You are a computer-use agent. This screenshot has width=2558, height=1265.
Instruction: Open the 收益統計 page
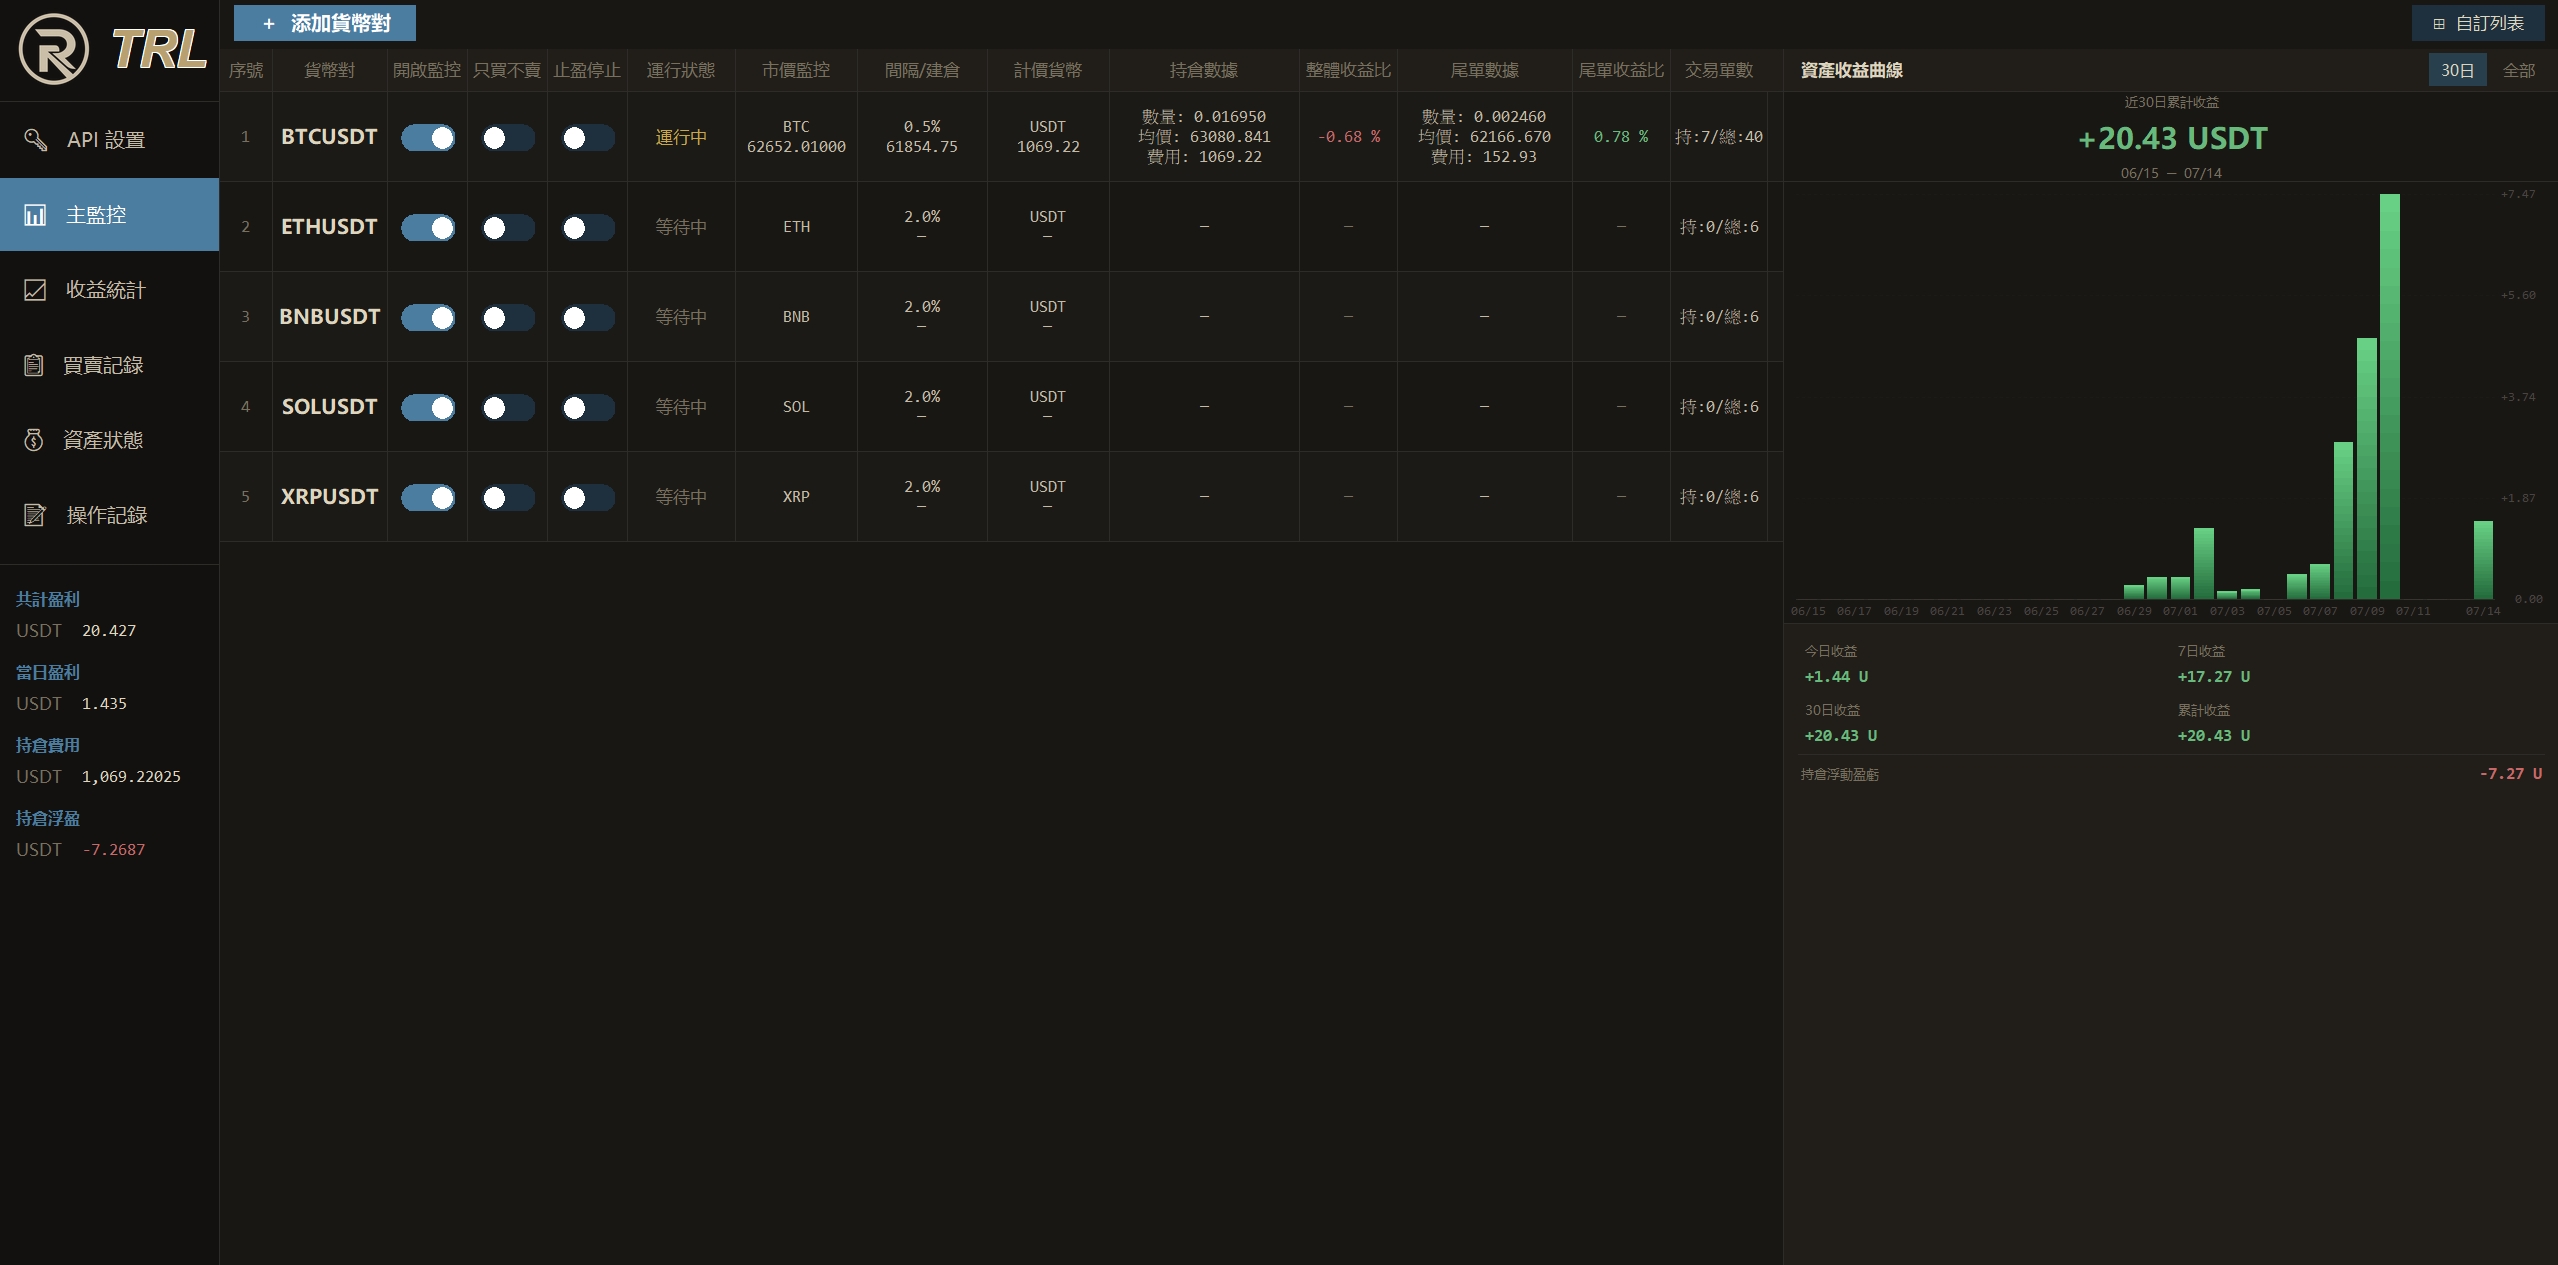coord(109,289)
